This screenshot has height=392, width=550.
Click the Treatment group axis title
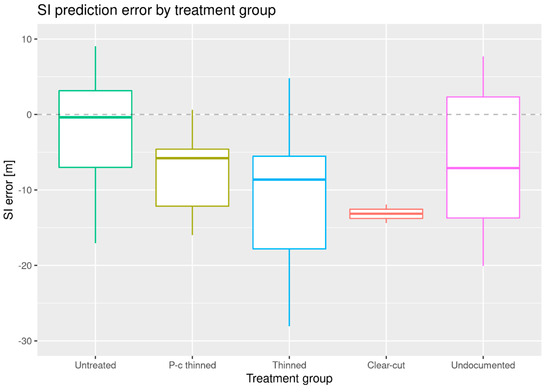click(x=289, y=379)
